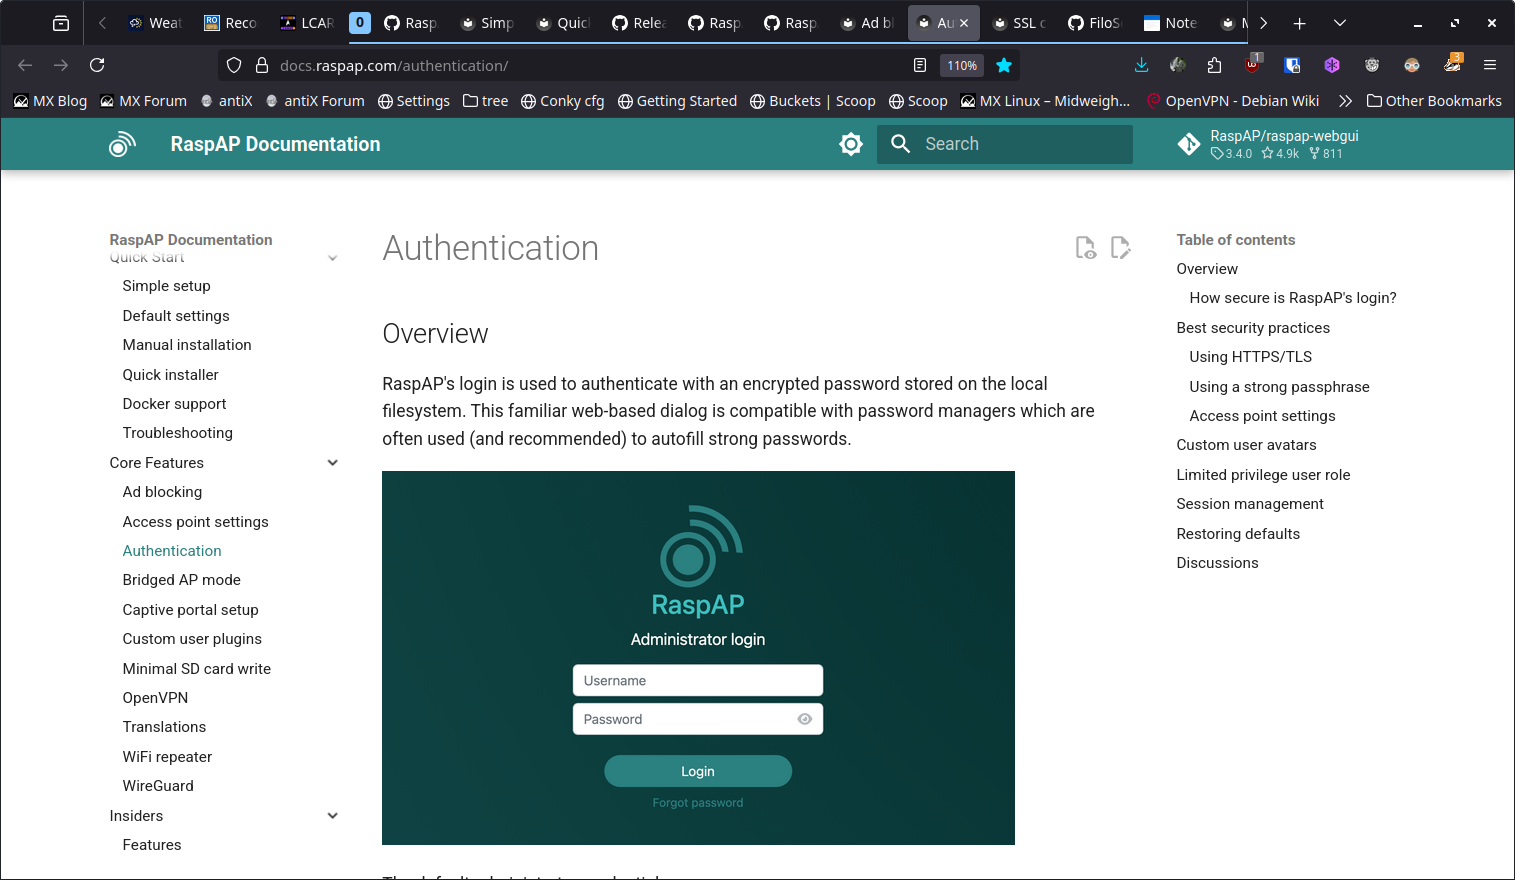This screenshot has width=1515, height=880.
Task: Open the OpenVPN docs page
Action: tap(155, 698)
